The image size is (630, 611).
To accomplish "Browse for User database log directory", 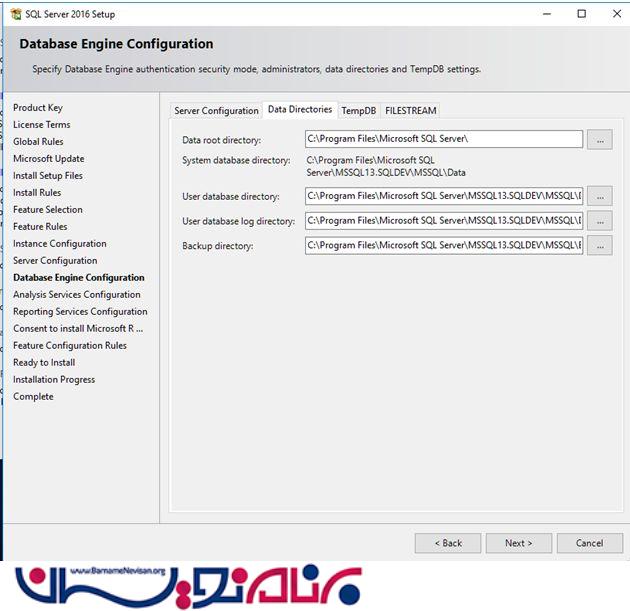I will [599, 221].
